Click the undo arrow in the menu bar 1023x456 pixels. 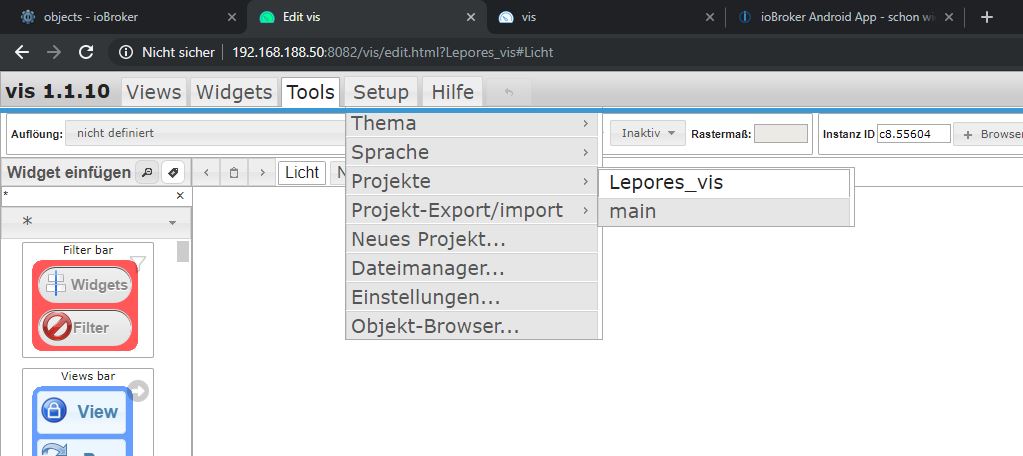point(509,92)
